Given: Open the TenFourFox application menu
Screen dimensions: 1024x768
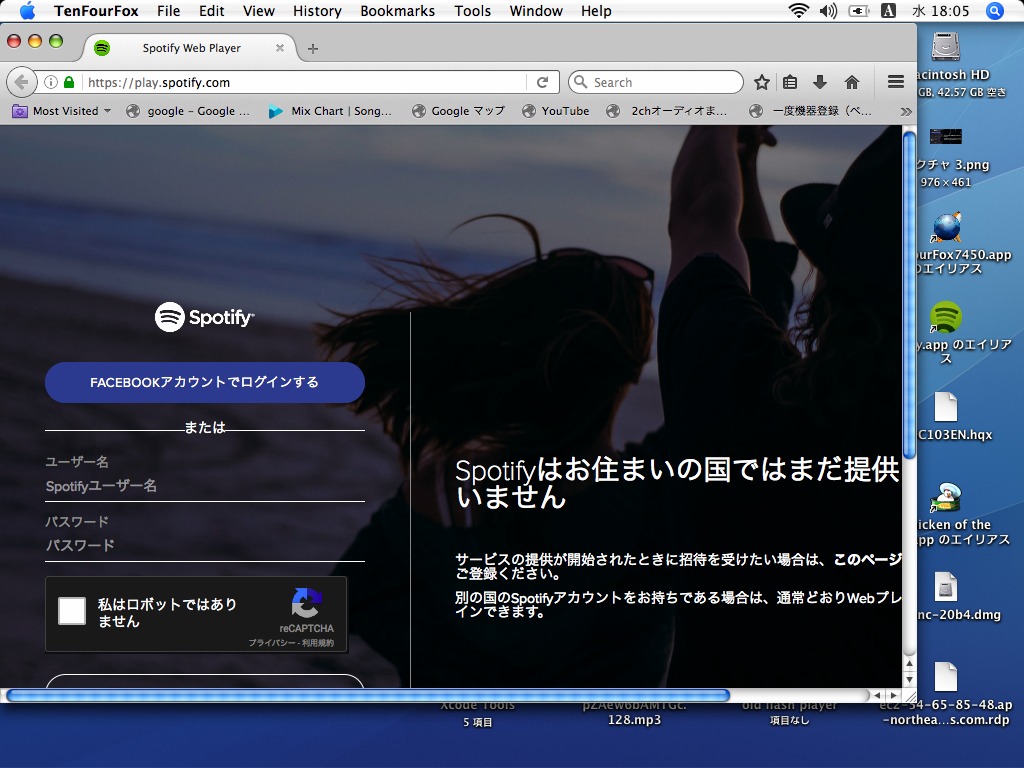Looking at the screenshot, I should (x=97, y=11).
